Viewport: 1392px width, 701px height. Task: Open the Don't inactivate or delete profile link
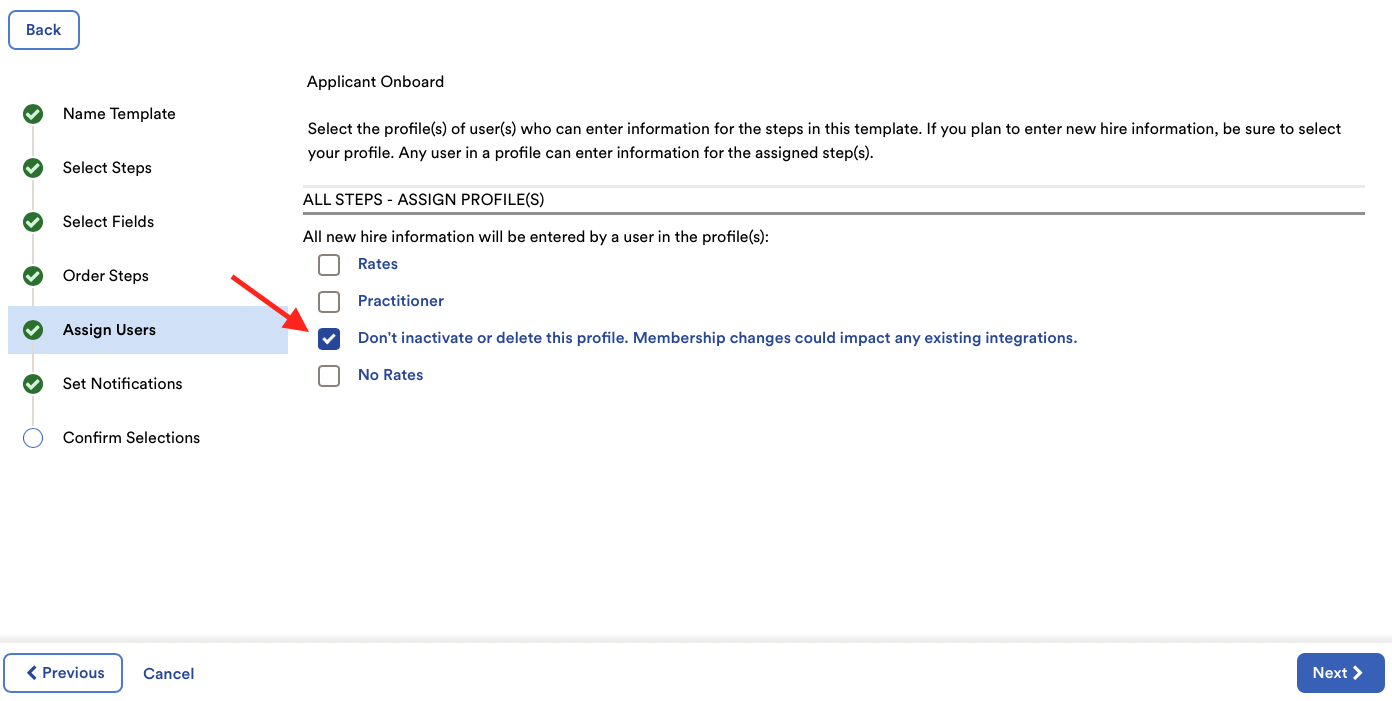click(x=717, y=338)
